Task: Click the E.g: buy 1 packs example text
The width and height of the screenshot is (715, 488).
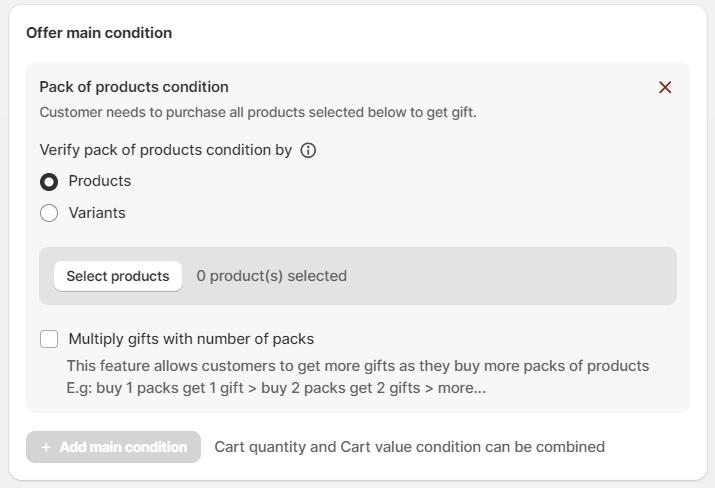Action: 276,387
